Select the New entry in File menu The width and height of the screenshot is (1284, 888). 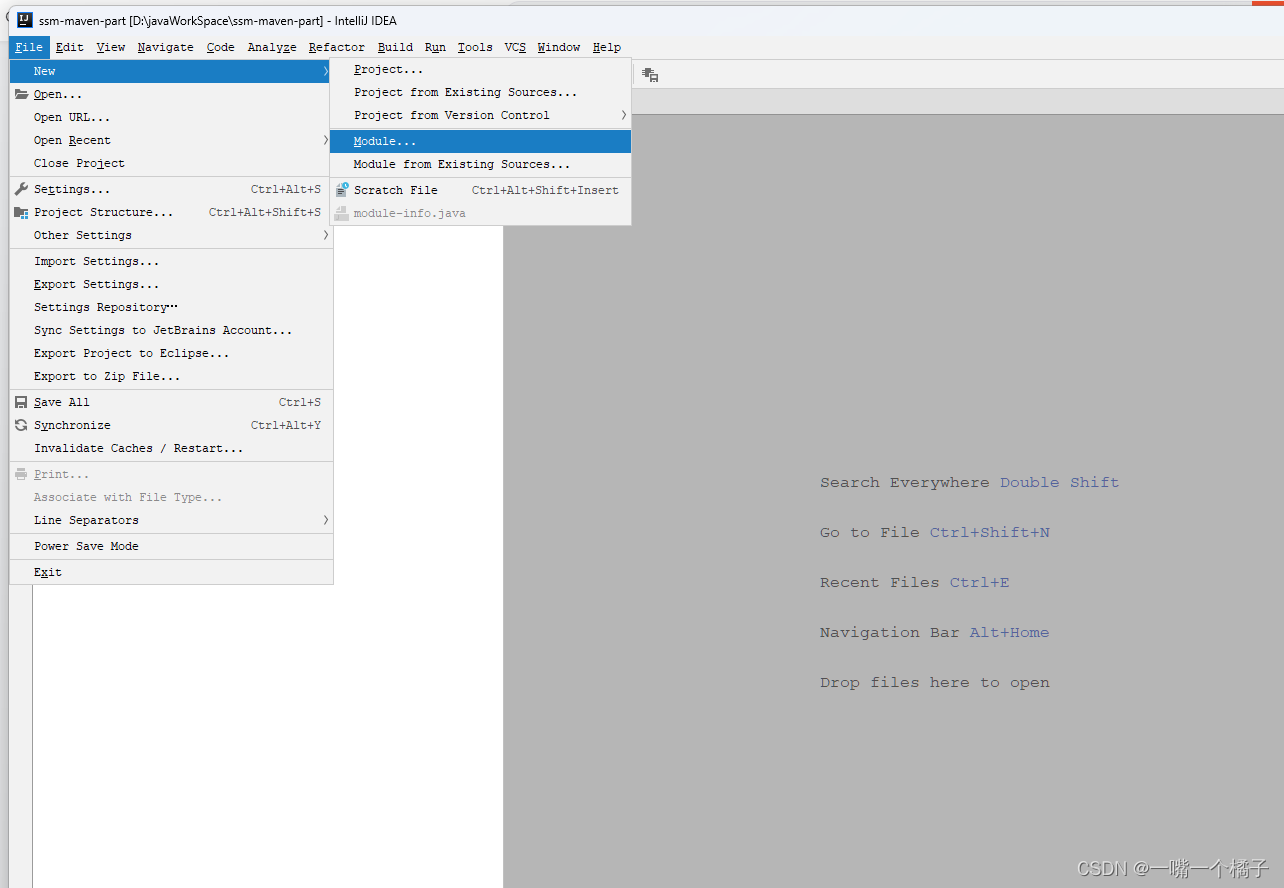[x=171, y=71]
